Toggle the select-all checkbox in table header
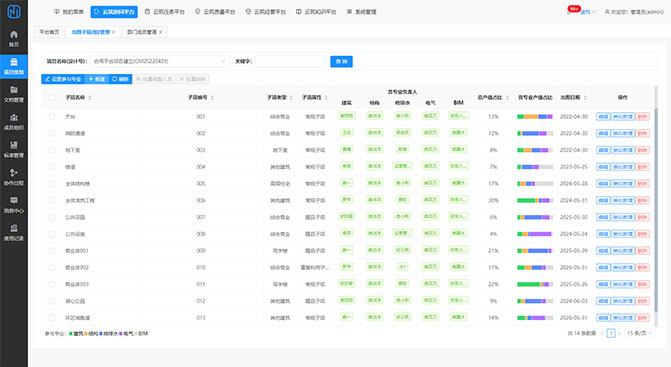This screenshot has height=367, width=671. (52, 98)
